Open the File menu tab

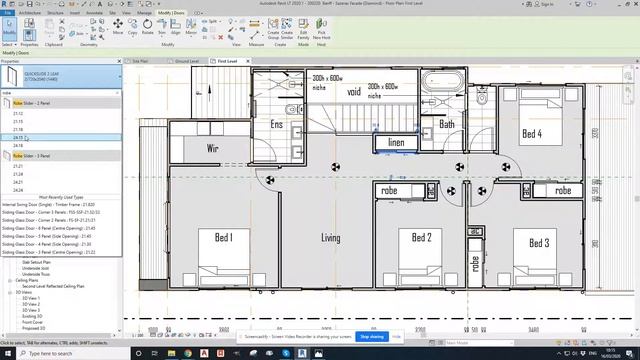click(x=7, y=13)
